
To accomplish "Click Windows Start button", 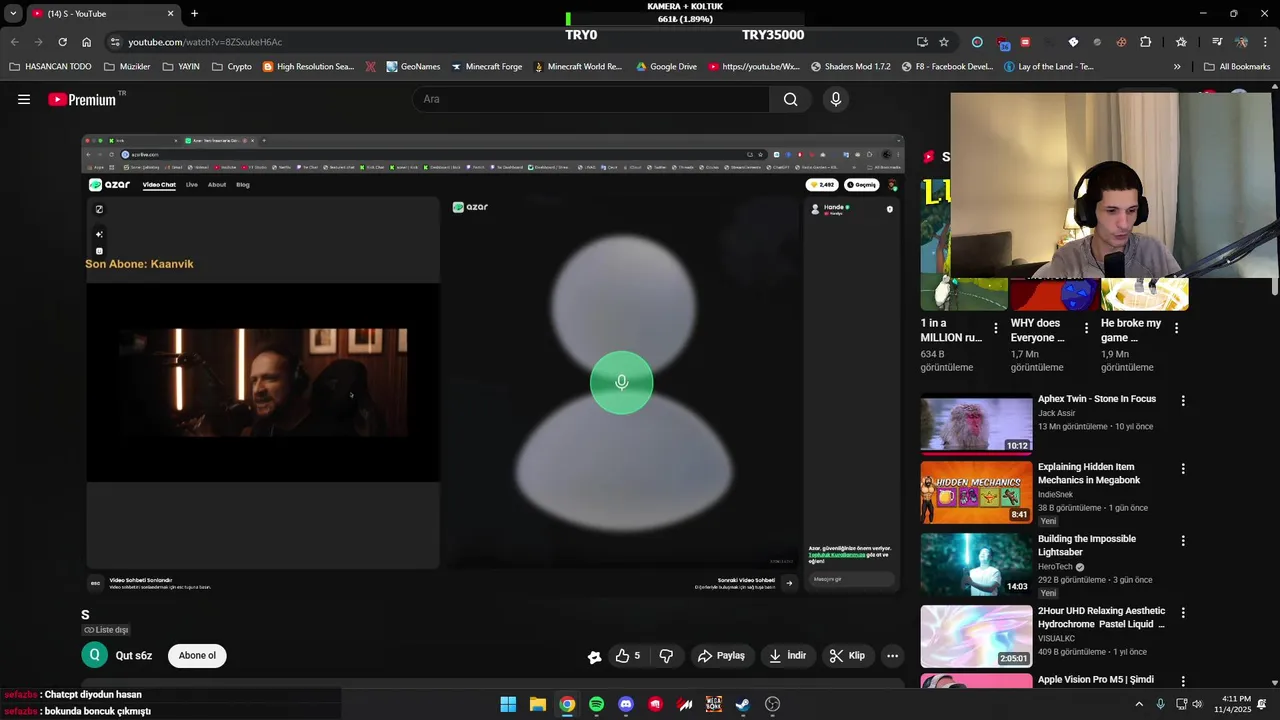I will 508,704.
